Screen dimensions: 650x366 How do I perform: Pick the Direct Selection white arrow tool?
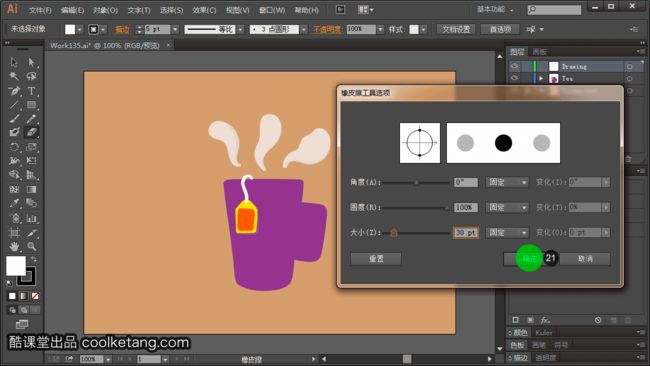pos(31,62)
